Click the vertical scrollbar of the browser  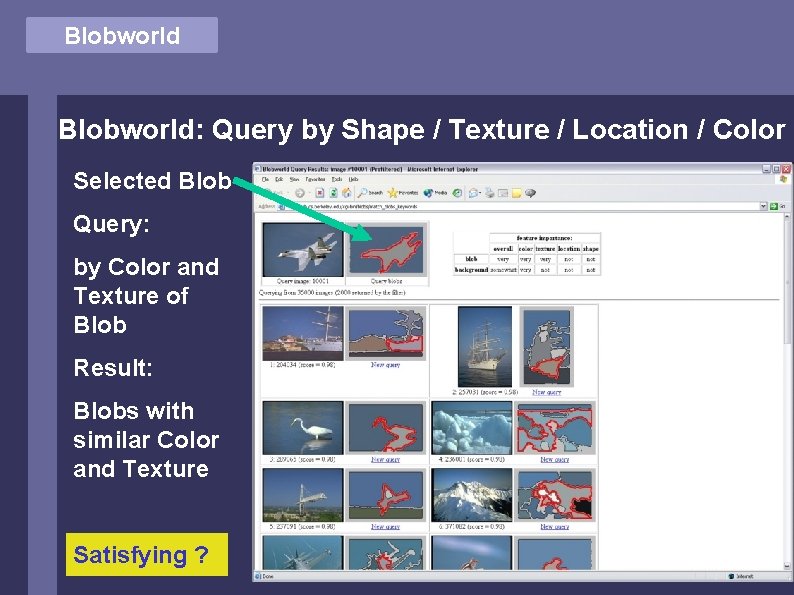point(787,391)
